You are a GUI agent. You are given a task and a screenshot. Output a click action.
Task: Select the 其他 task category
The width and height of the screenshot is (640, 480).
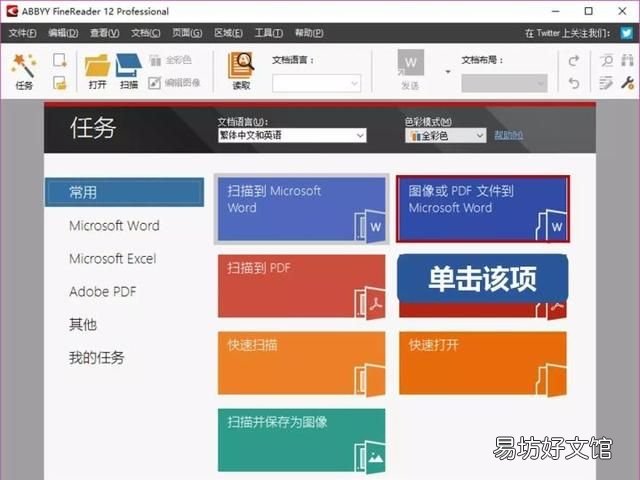pyautogui.click(x=83, y=325)
